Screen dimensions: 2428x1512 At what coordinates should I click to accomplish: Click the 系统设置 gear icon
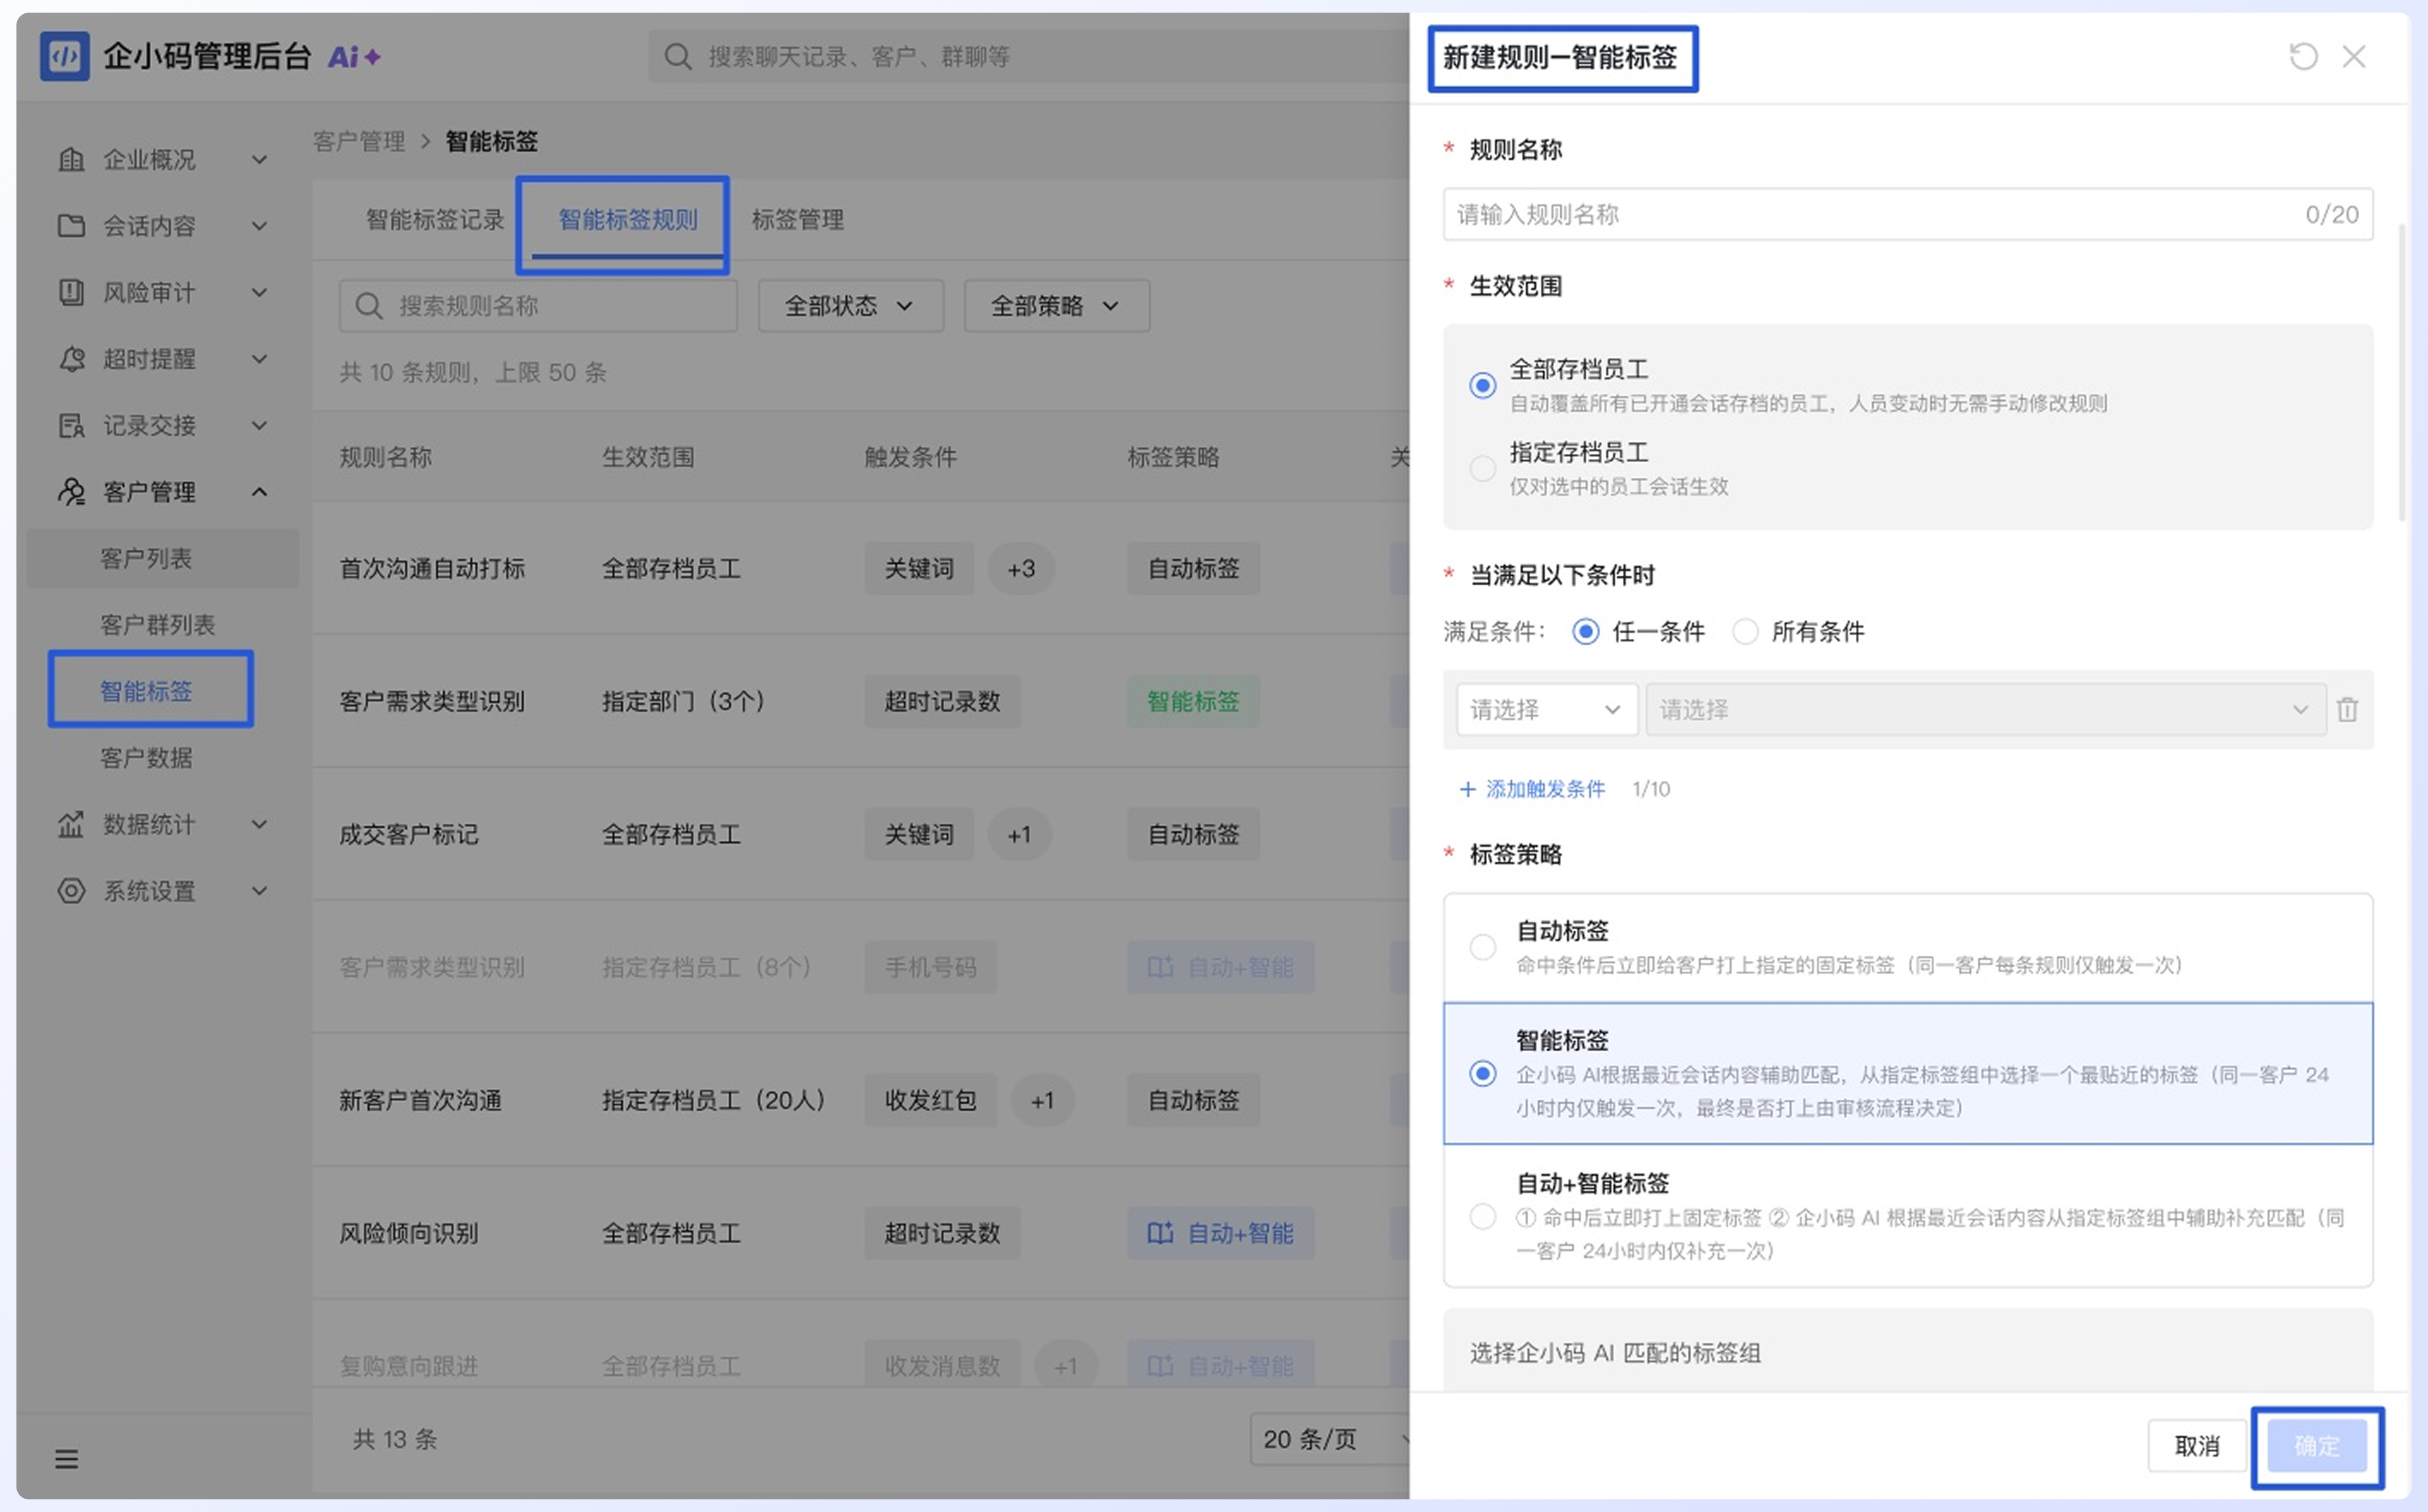pyautogui.click(x=71, y=891)
